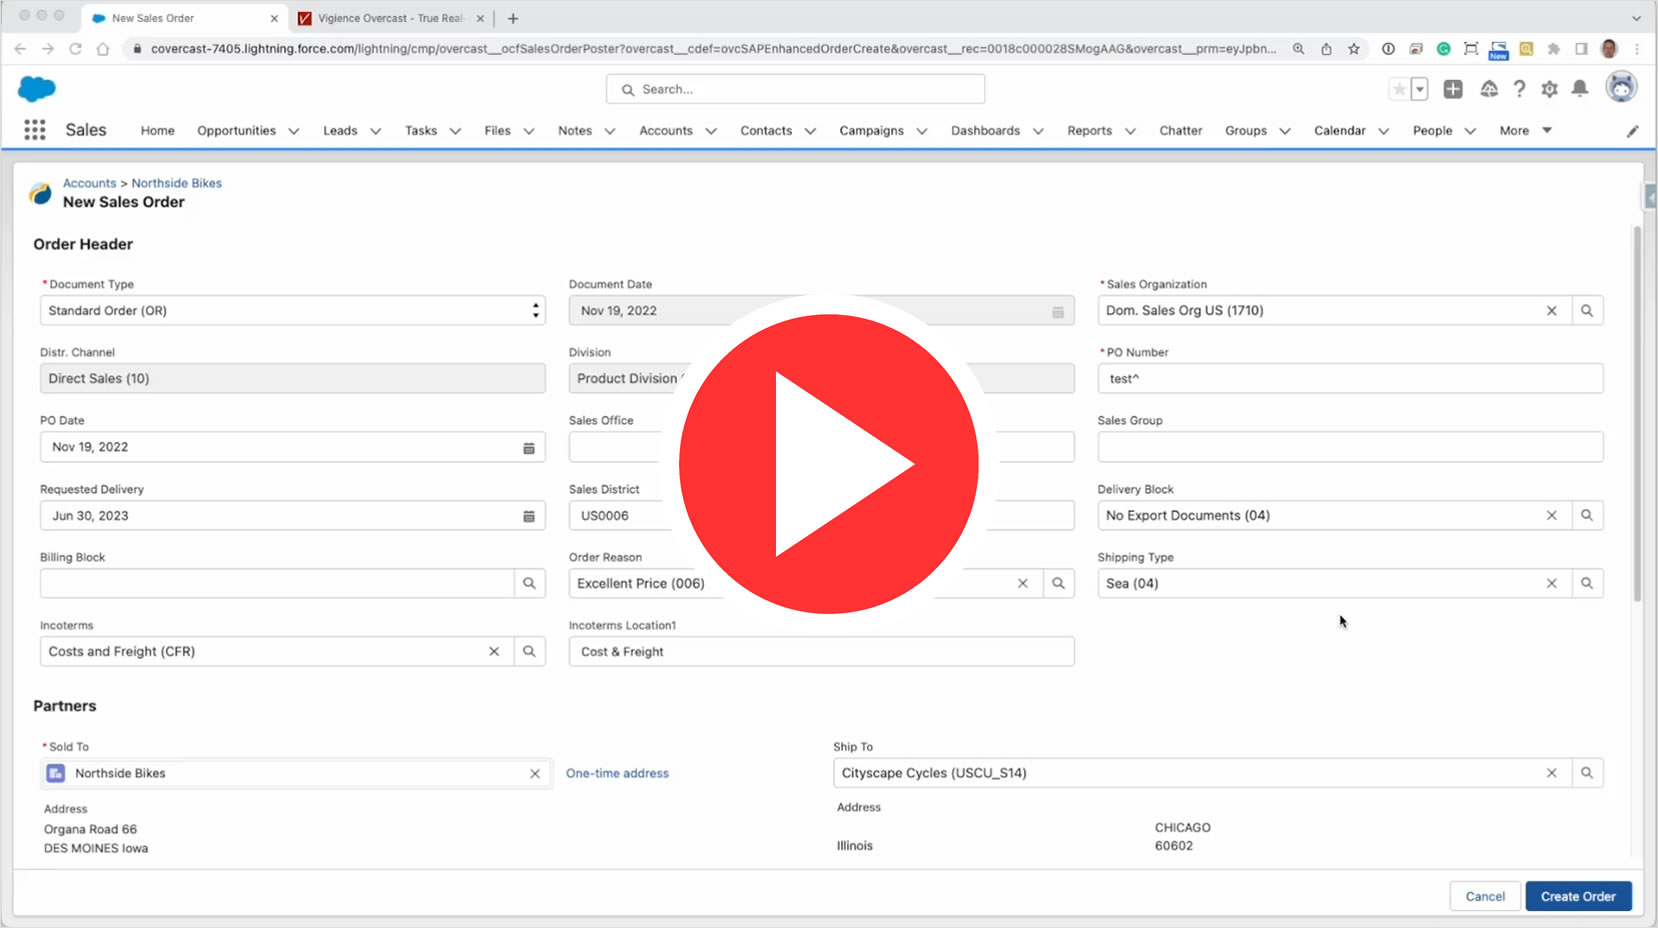The width and height of the screenshot is (1658, 928).
Task: Play the video overlay button
Action: point(829,464)
